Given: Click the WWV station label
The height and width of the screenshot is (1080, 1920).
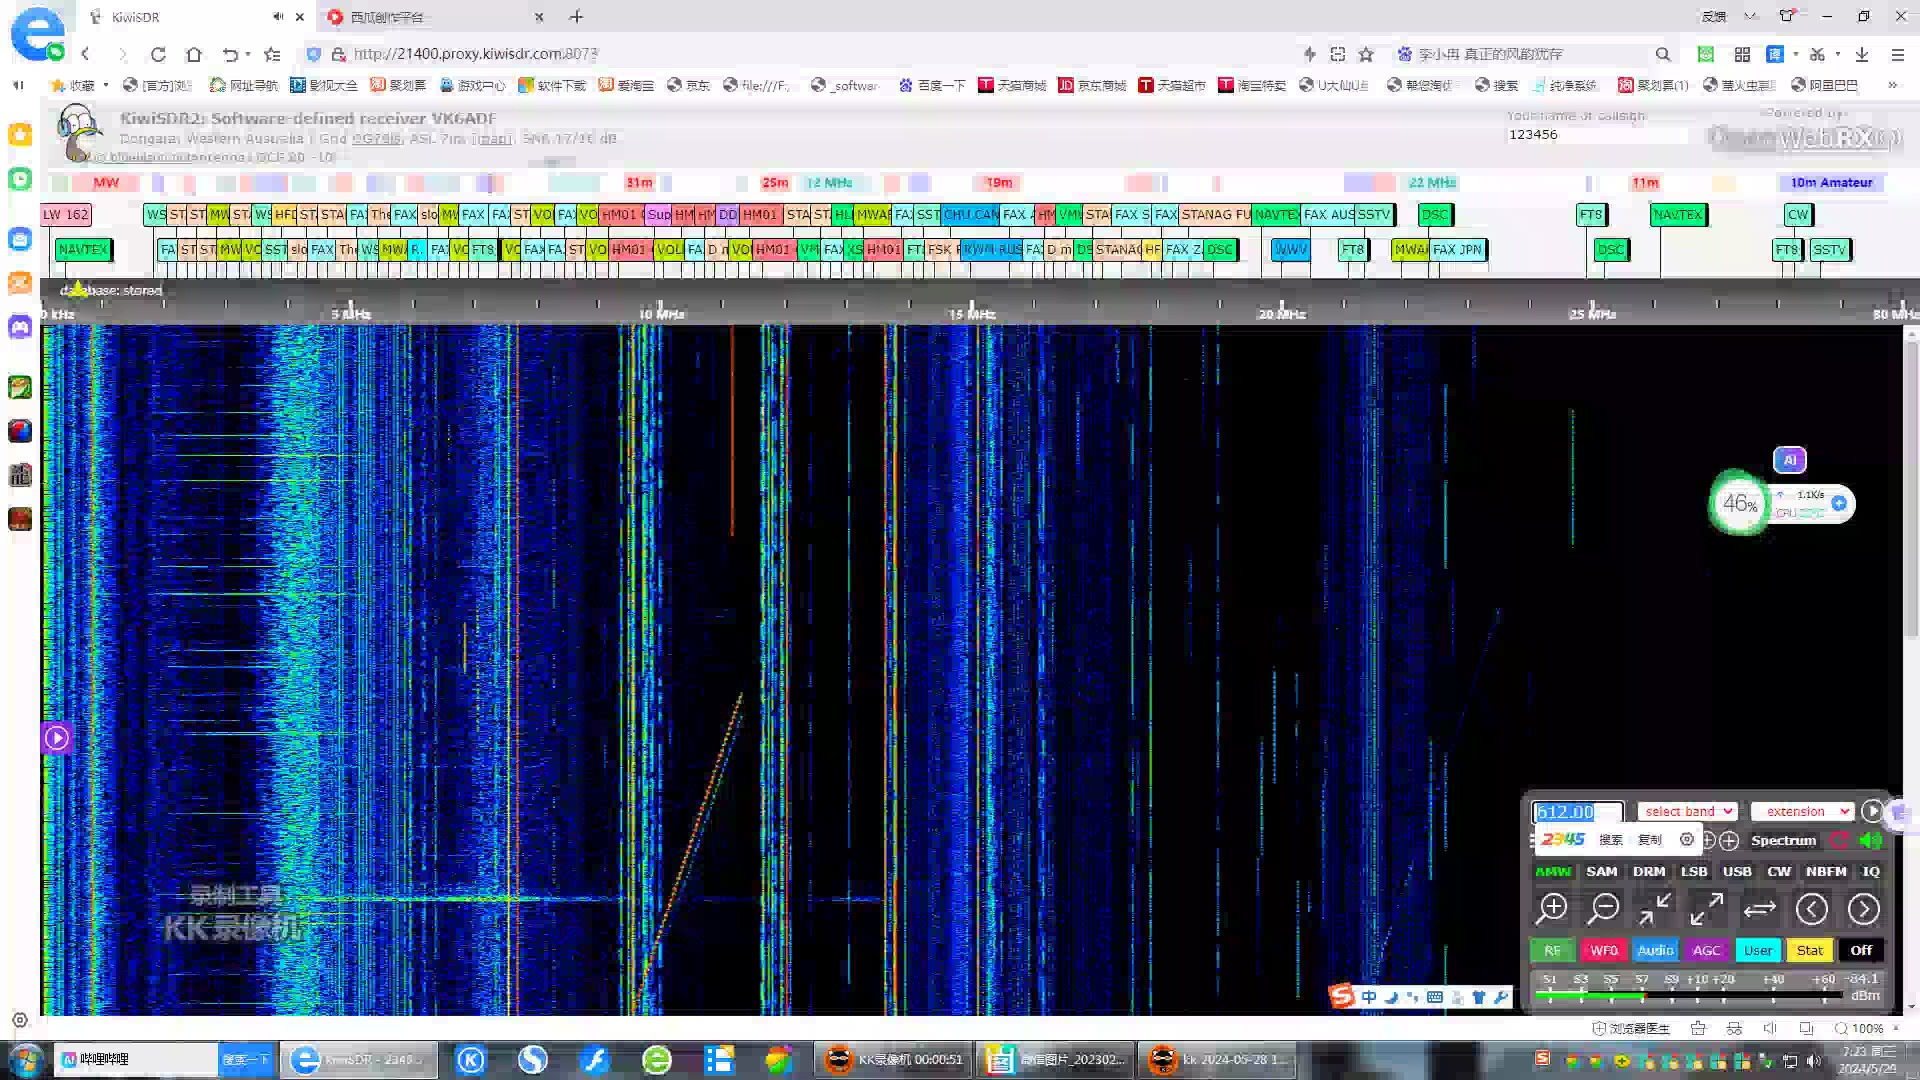Looking at the screenshot, I should click(1290, 249).
